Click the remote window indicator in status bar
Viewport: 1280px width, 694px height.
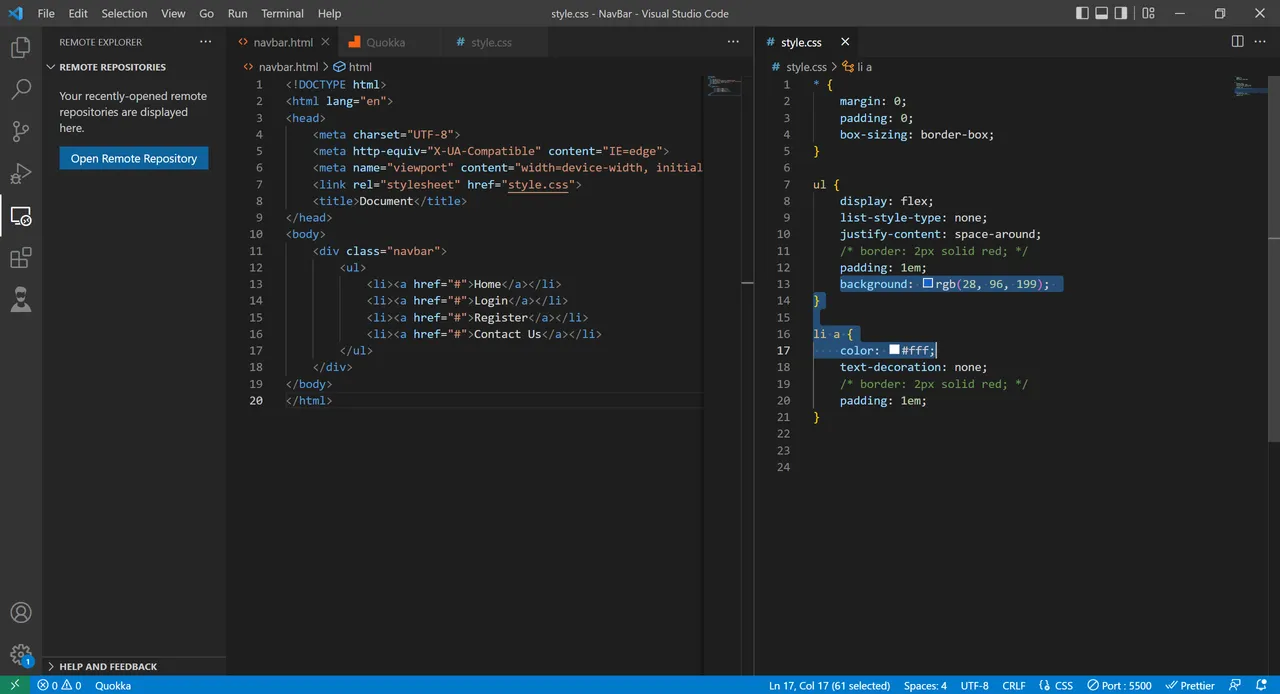pos(15,685)
